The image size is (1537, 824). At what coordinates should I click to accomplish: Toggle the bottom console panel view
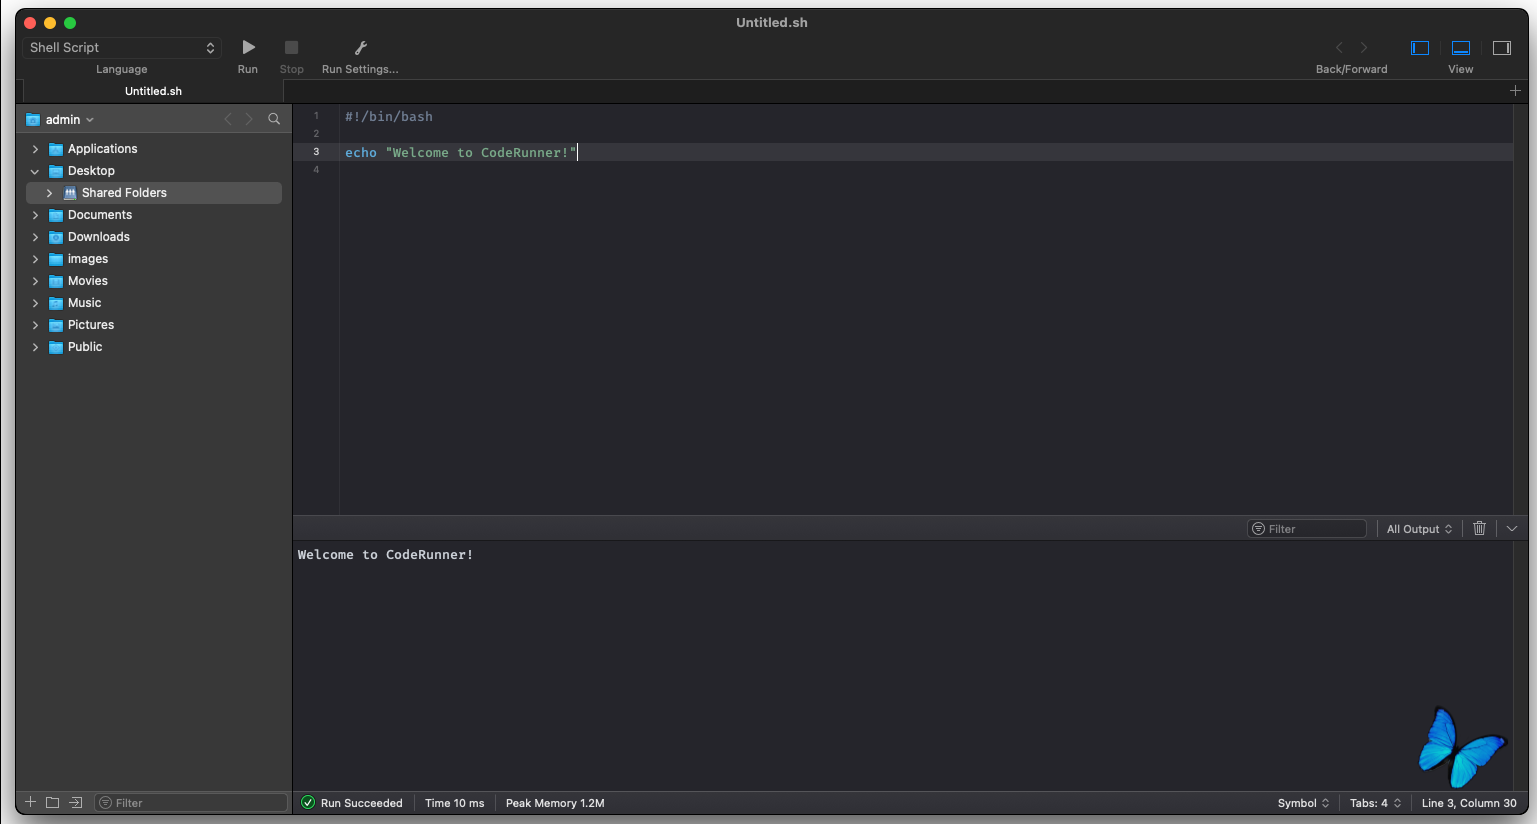point(1461,47)
